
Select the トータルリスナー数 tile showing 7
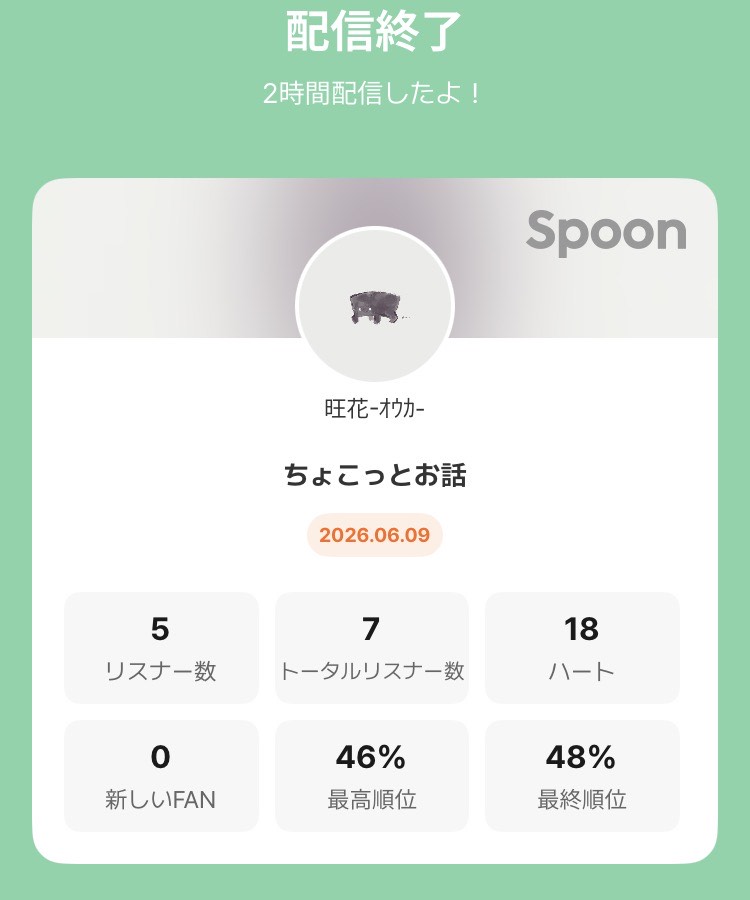click(372, 647)
